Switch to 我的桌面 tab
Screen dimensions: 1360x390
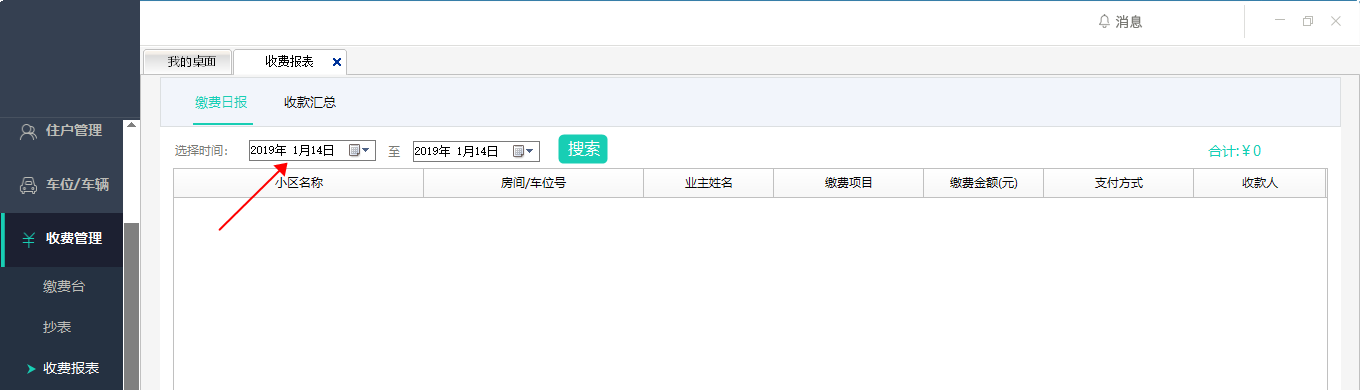point(189,62)
